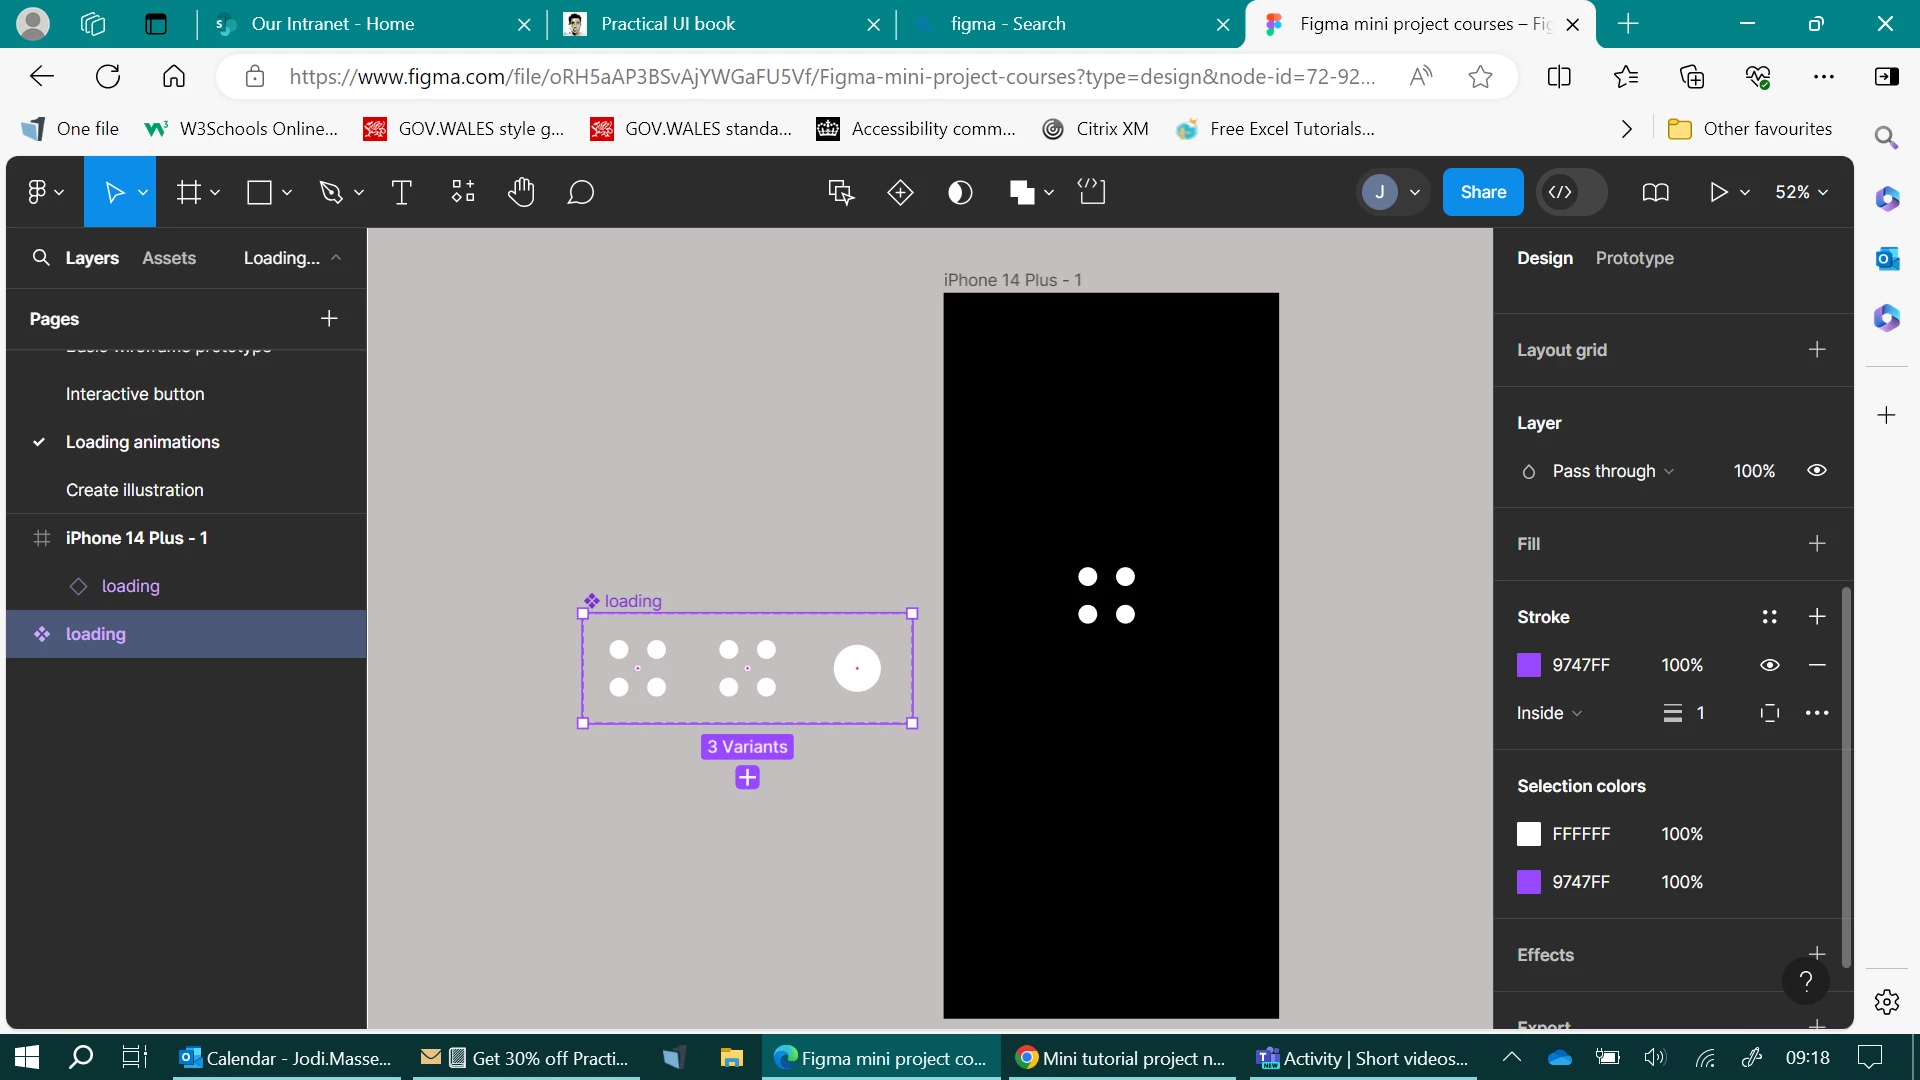1920x1080 pixels.
Task: Present the prototype with play icon
Action: 1719,192
